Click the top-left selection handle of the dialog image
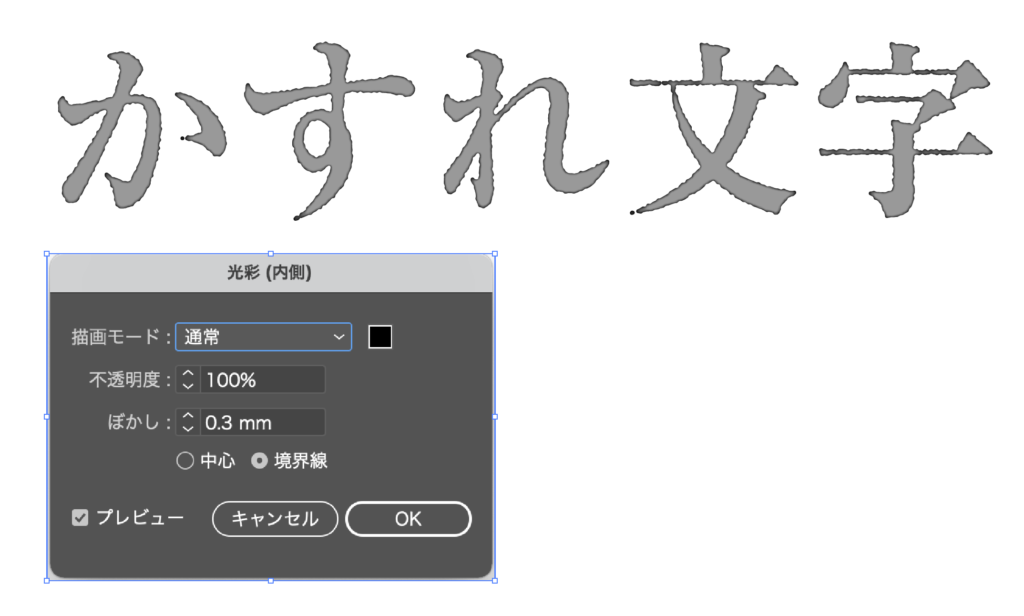The height and width of the screenshot is (616, 1024). [47, 253]
